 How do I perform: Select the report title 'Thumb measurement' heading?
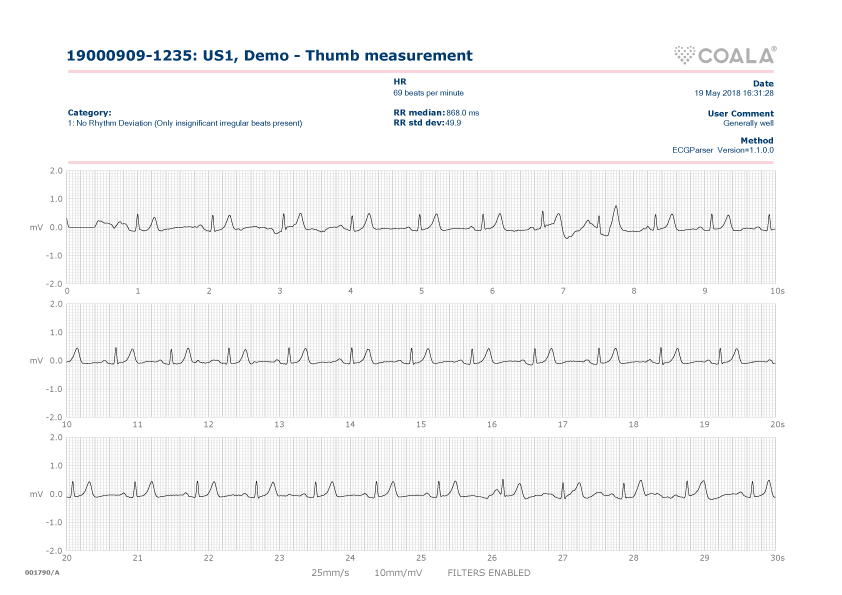point(269,56)
